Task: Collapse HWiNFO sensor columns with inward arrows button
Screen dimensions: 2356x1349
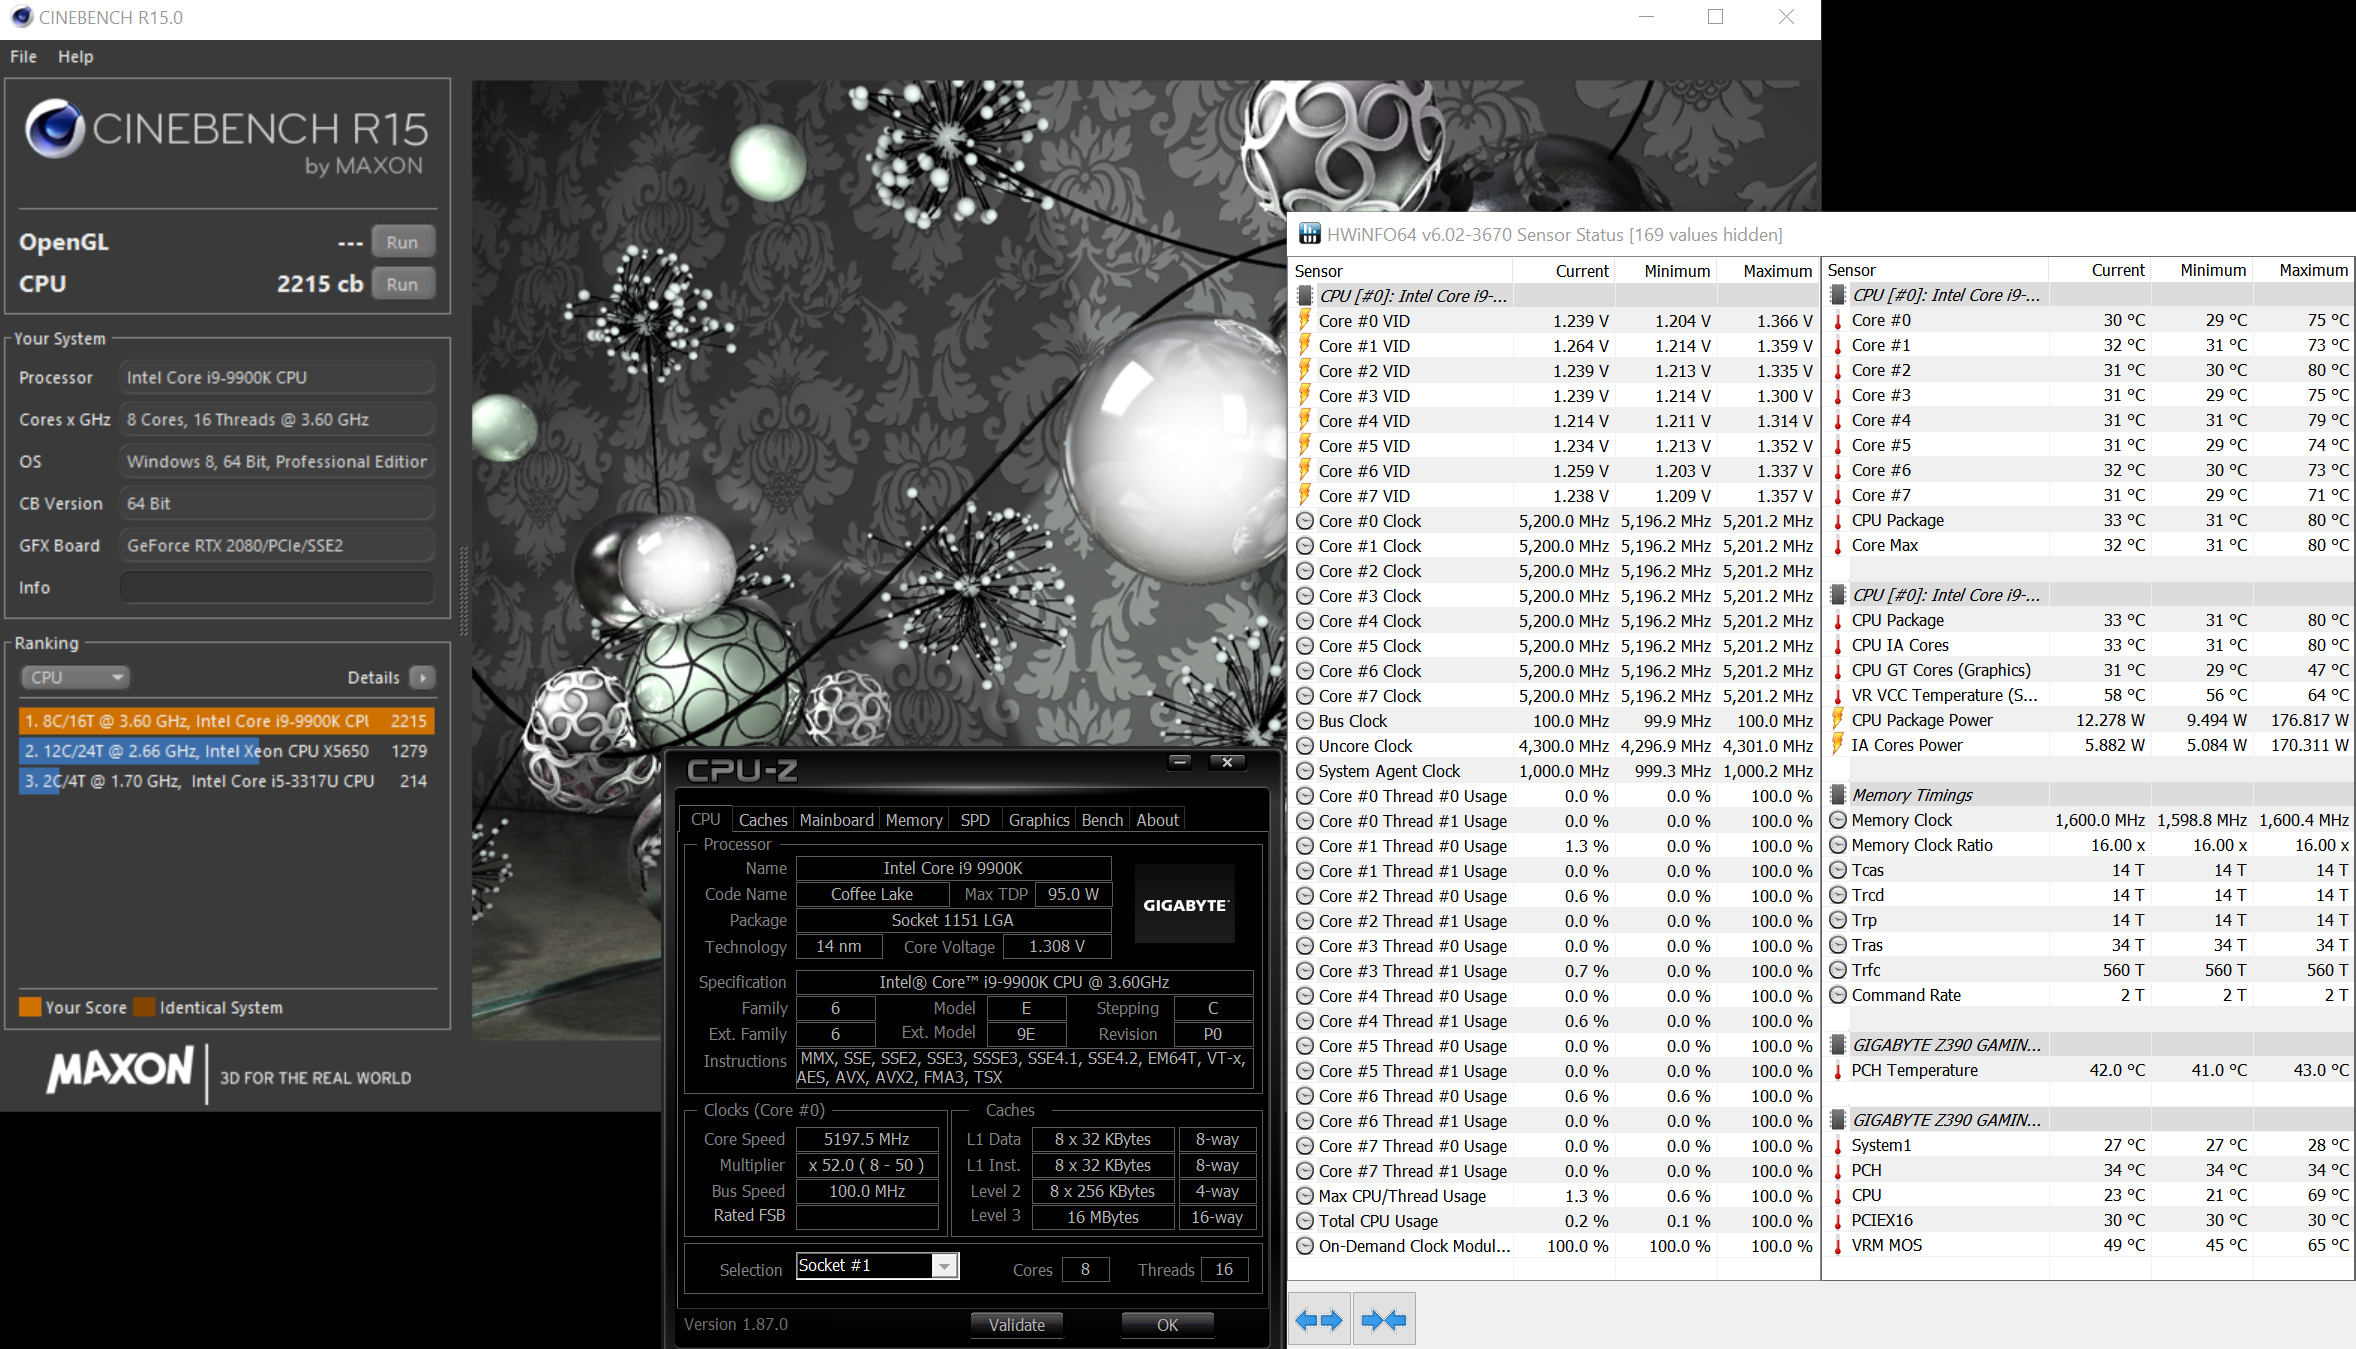Action: [1384, 1320]
